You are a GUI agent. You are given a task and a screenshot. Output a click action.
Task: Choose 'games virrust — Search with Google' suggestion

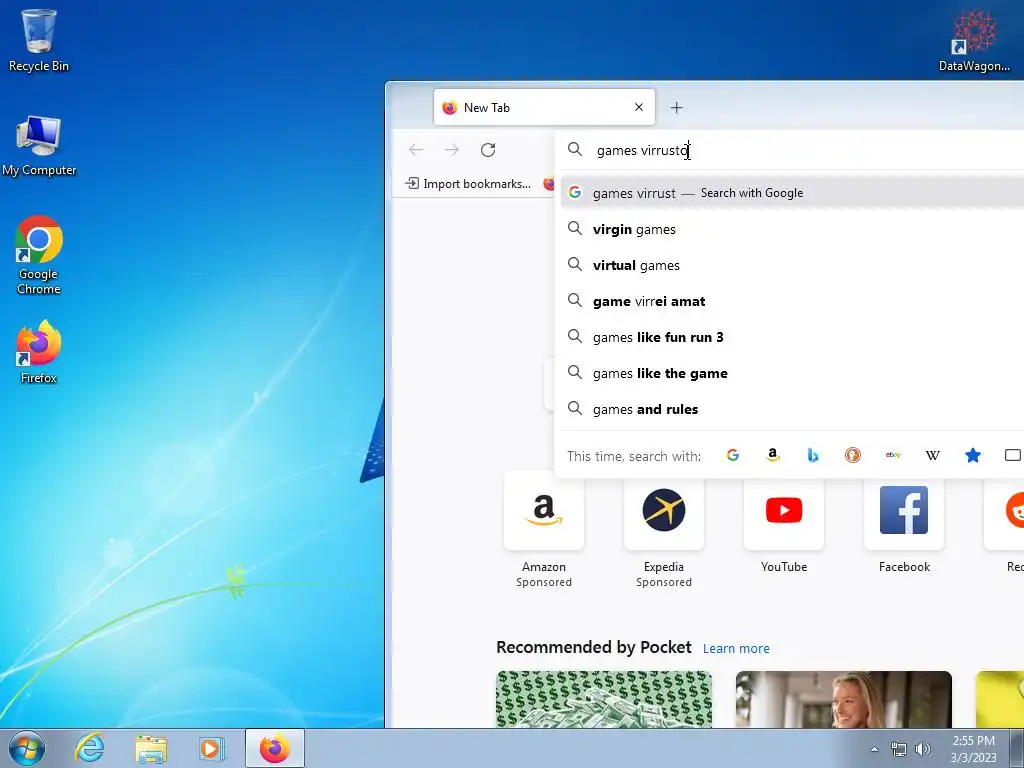(792, 193)
